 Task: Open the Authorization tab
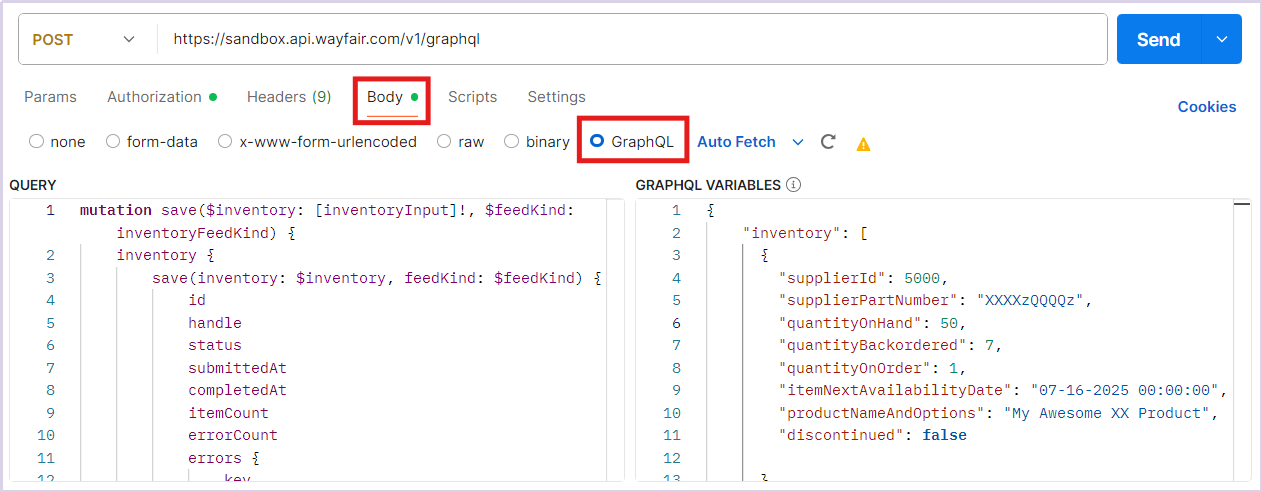tap(155, 97)
